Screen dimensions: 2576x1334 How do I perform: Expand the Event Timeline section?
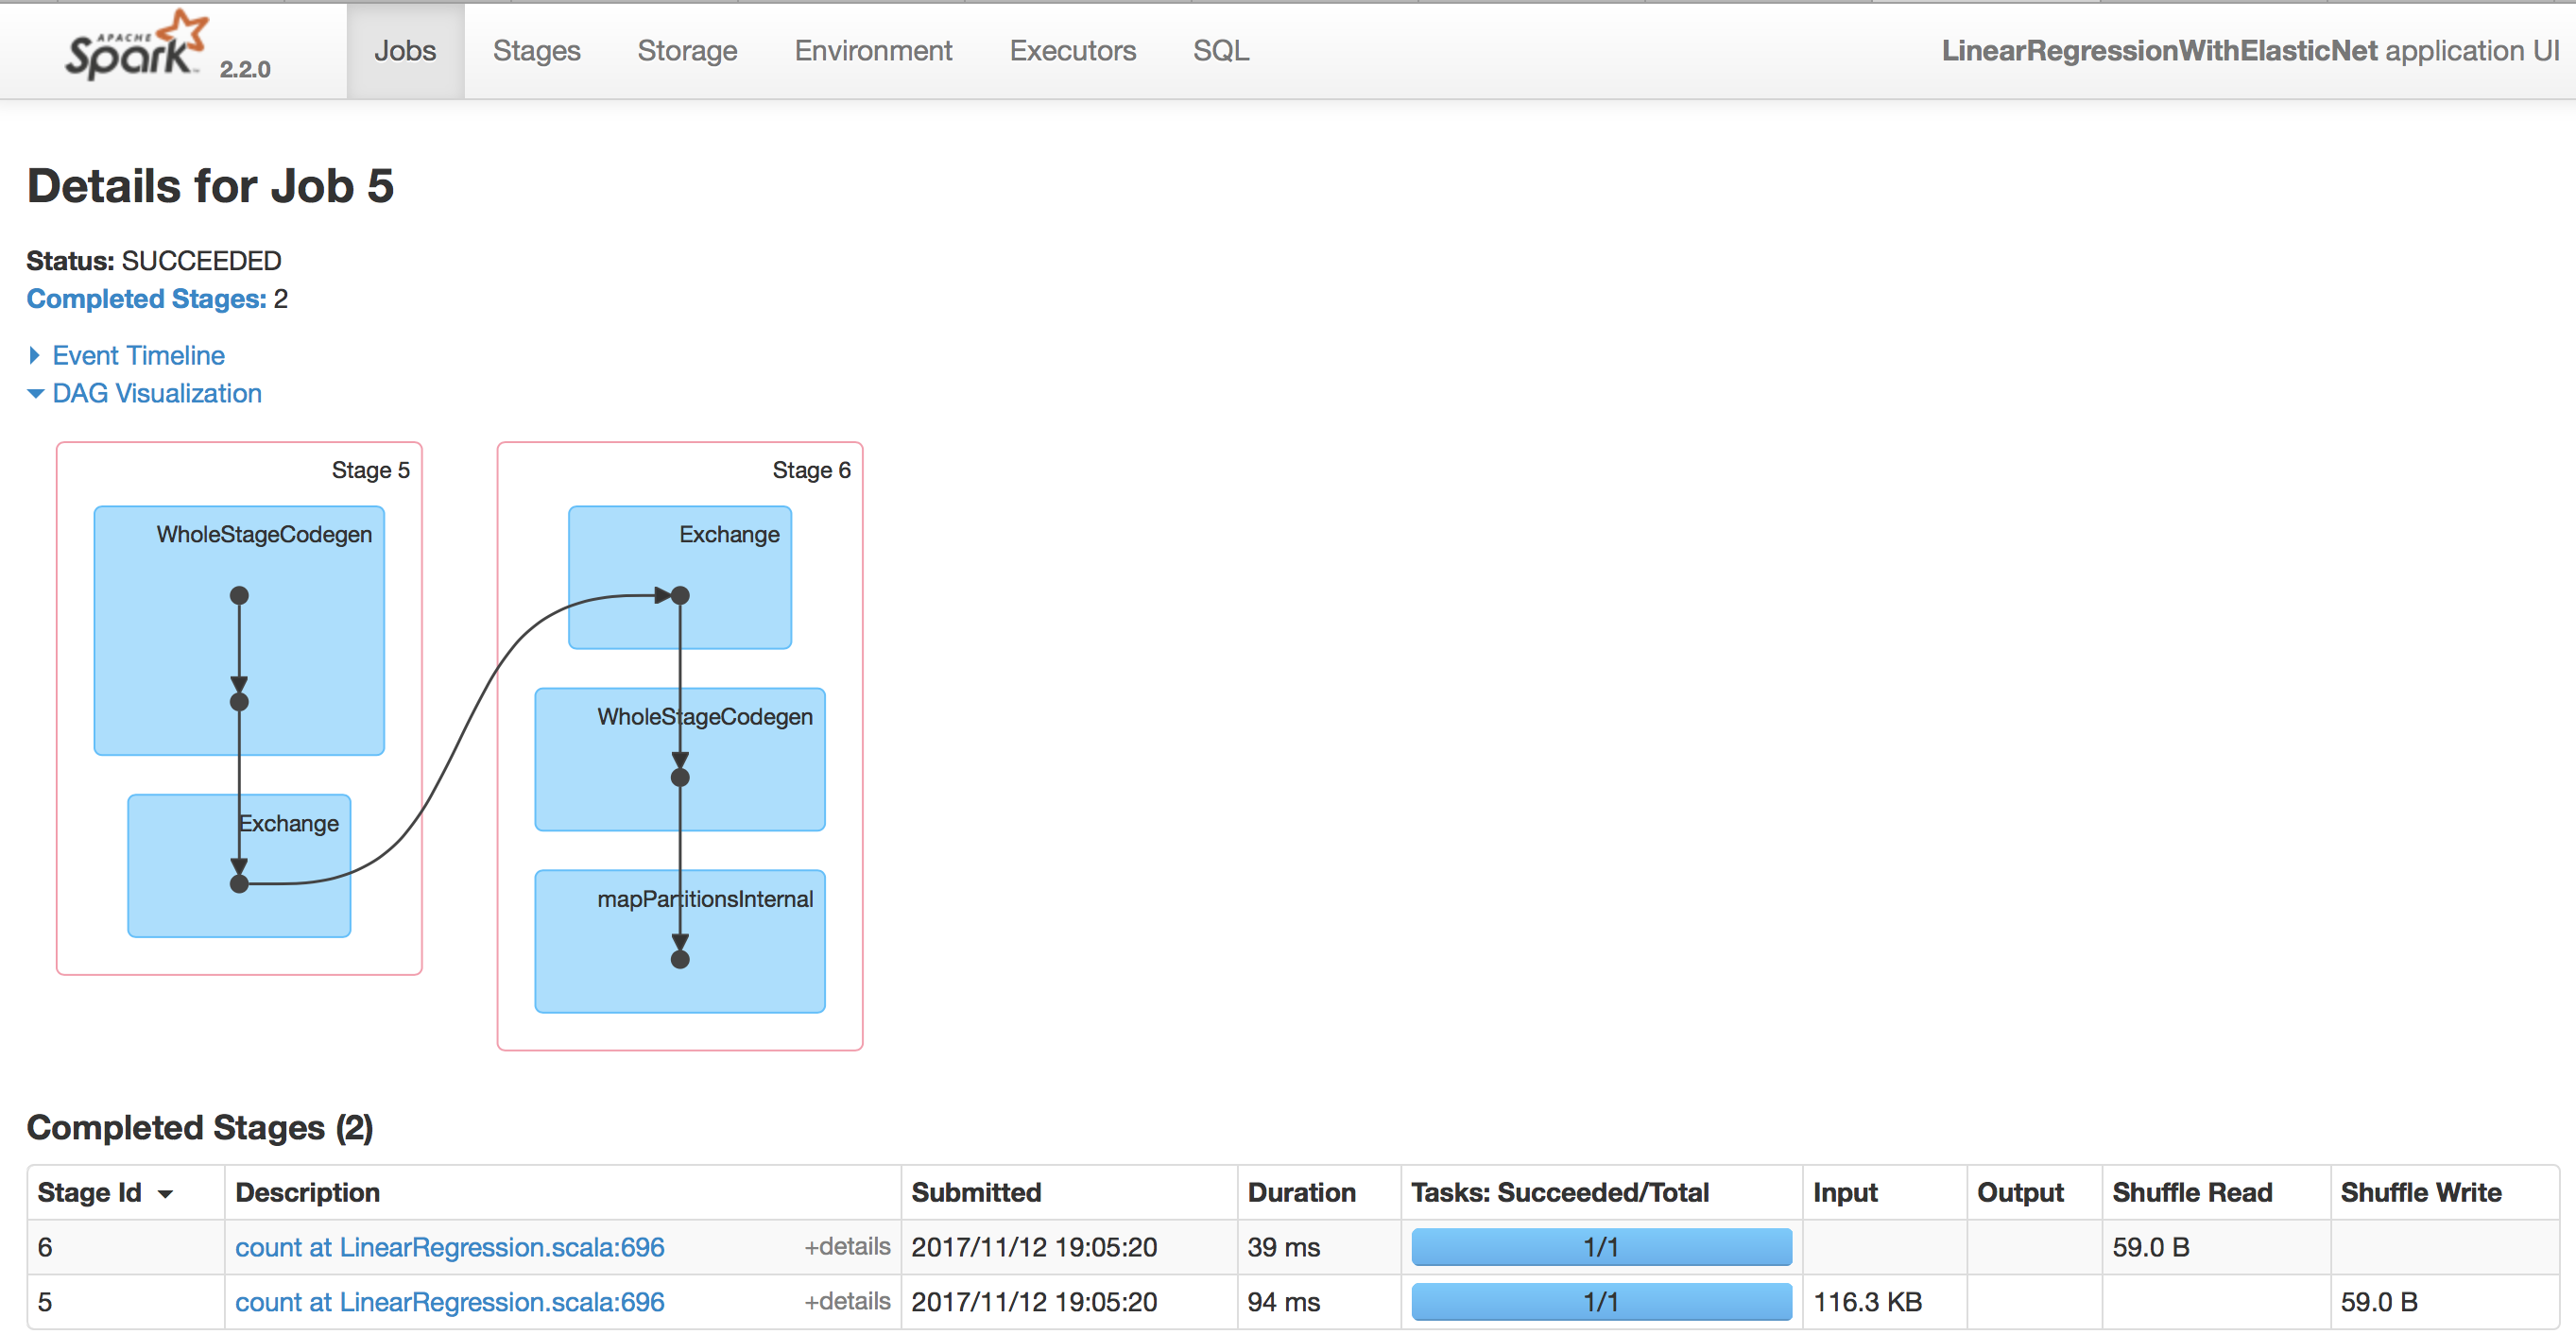coord(137,355)
